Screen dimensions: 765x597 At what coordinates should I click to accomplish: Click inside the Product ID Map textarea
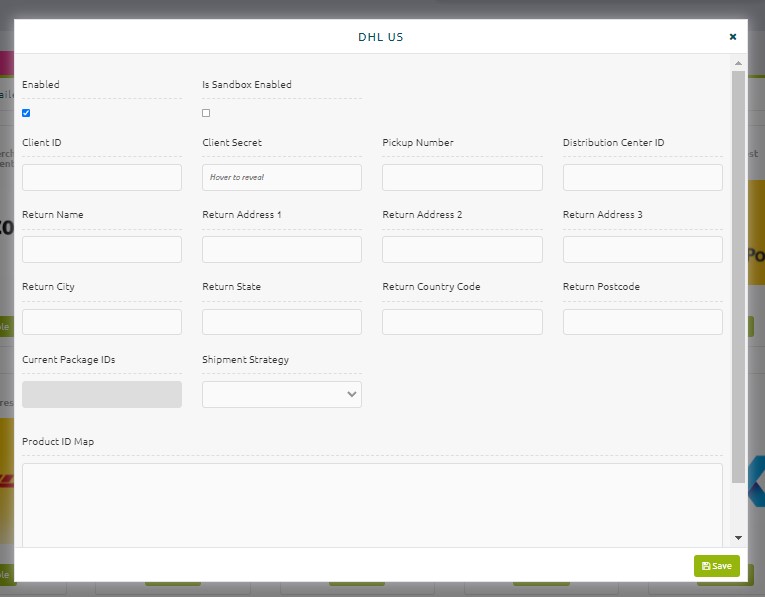pos(372,505)
